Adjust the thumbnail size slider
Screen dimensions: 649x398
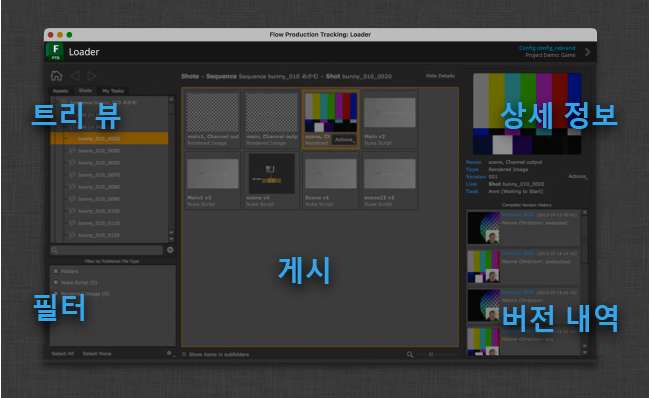coord(437,355)
